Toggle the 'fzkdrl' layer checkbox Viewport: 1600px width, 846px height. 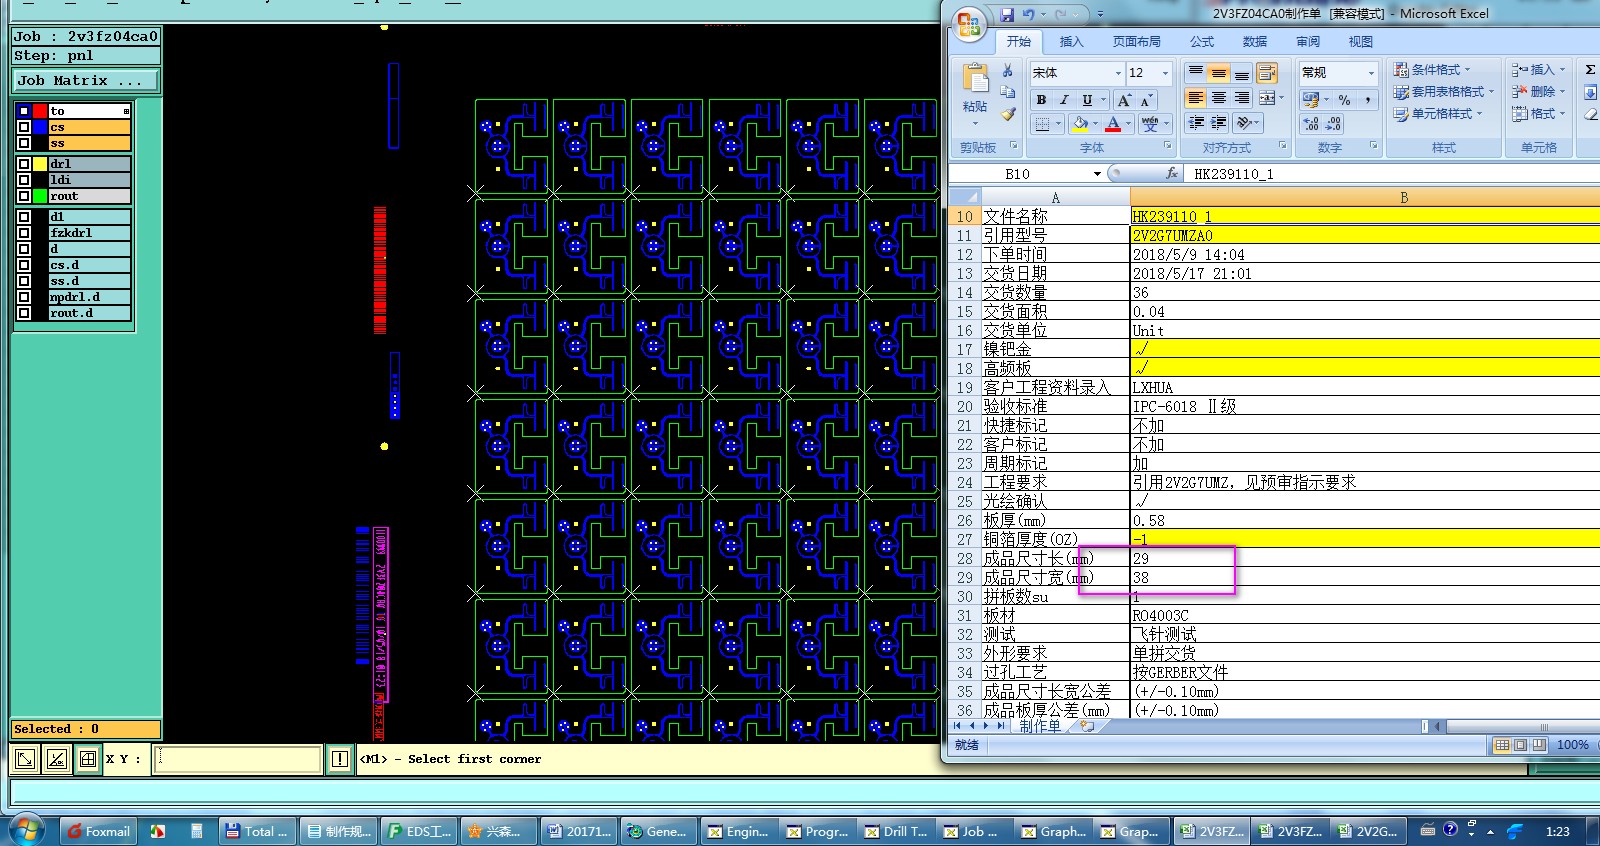(x=24, y=233)
